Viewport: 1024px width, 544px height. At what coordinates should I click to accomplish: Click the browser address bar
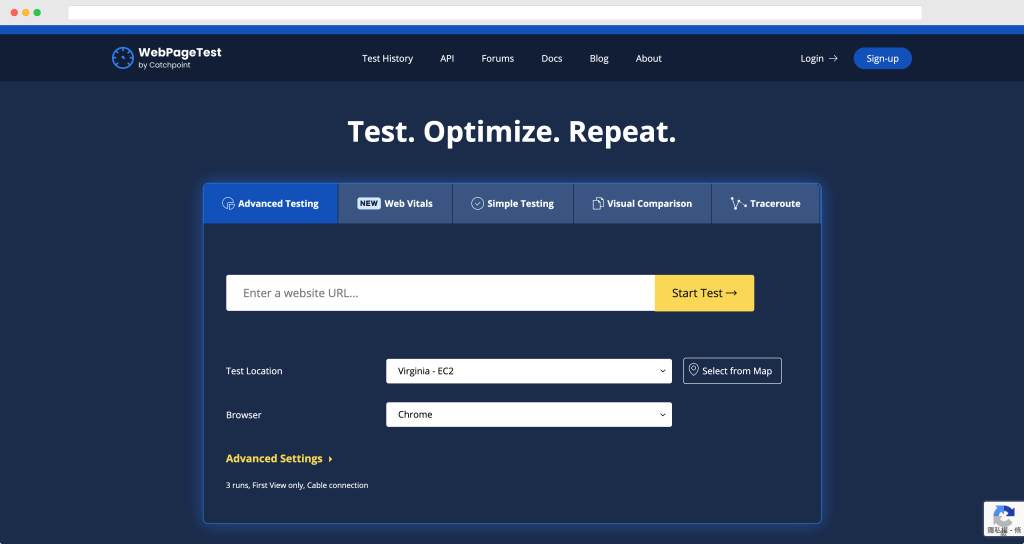(x=495, y=12)
